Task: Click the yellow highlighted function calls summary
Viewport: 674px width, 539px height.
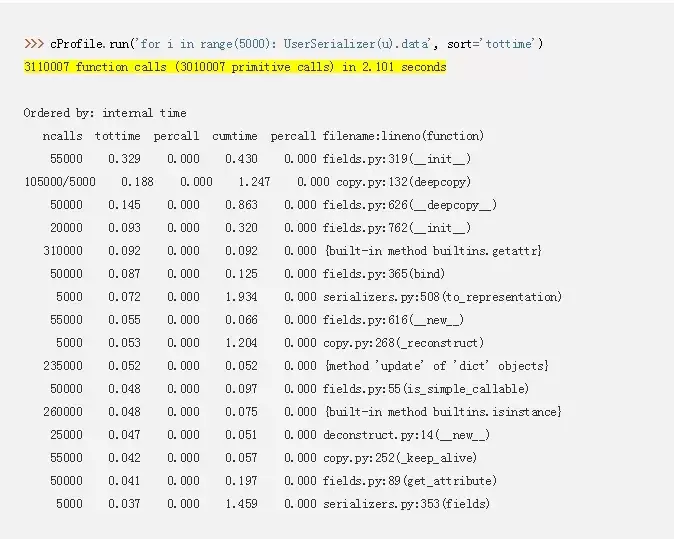Action: point(235,67)
